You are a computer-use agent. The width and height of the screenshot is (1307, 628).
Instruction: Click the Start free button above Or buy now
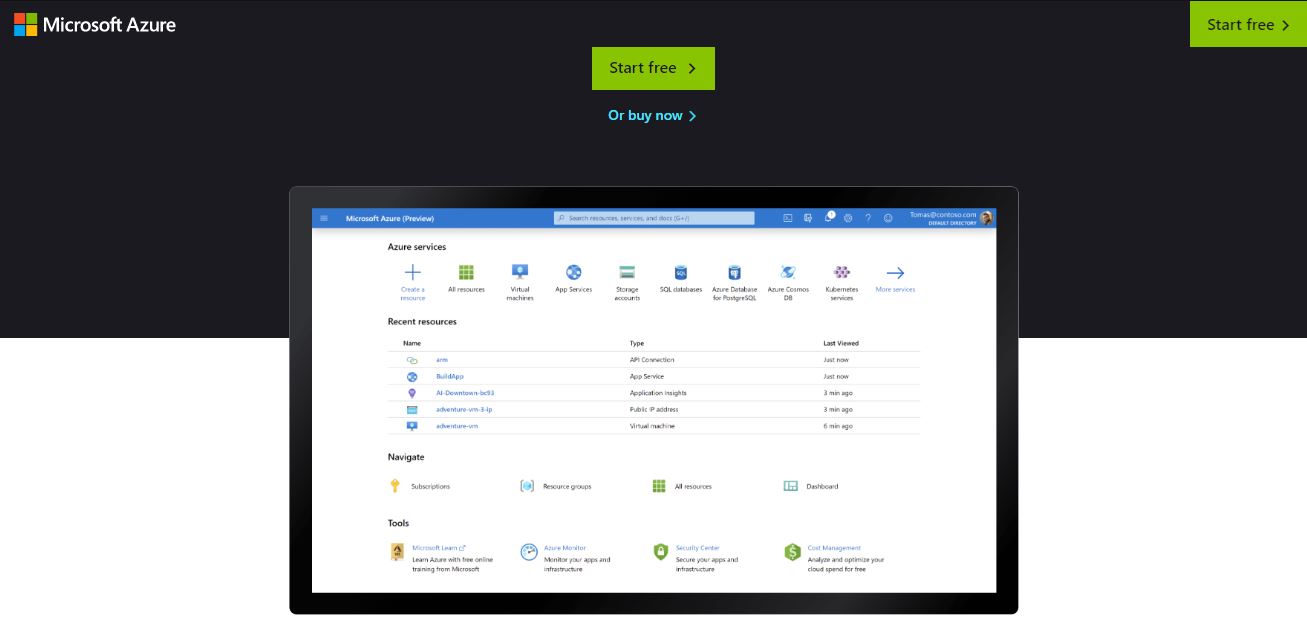point(653,68)
